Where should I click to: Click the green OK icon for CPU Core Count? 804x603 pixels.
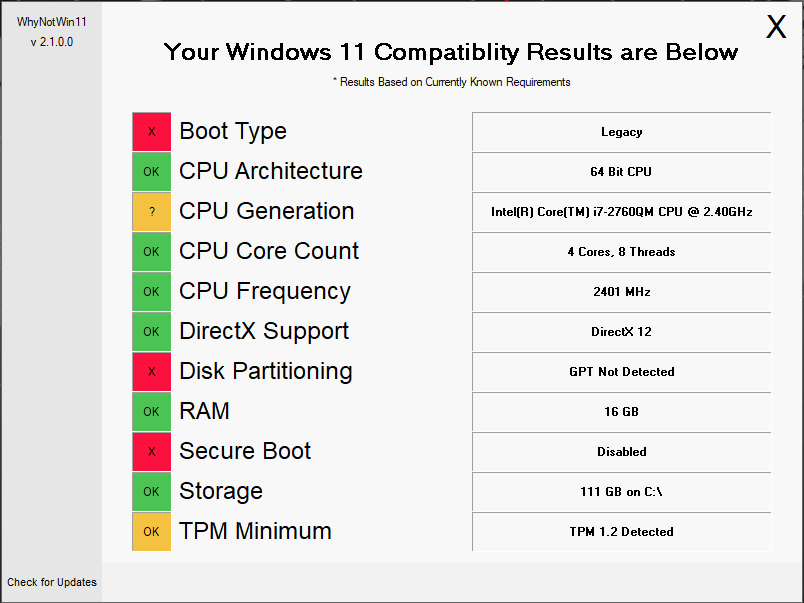pyautogui.click(x=151, y=252)
